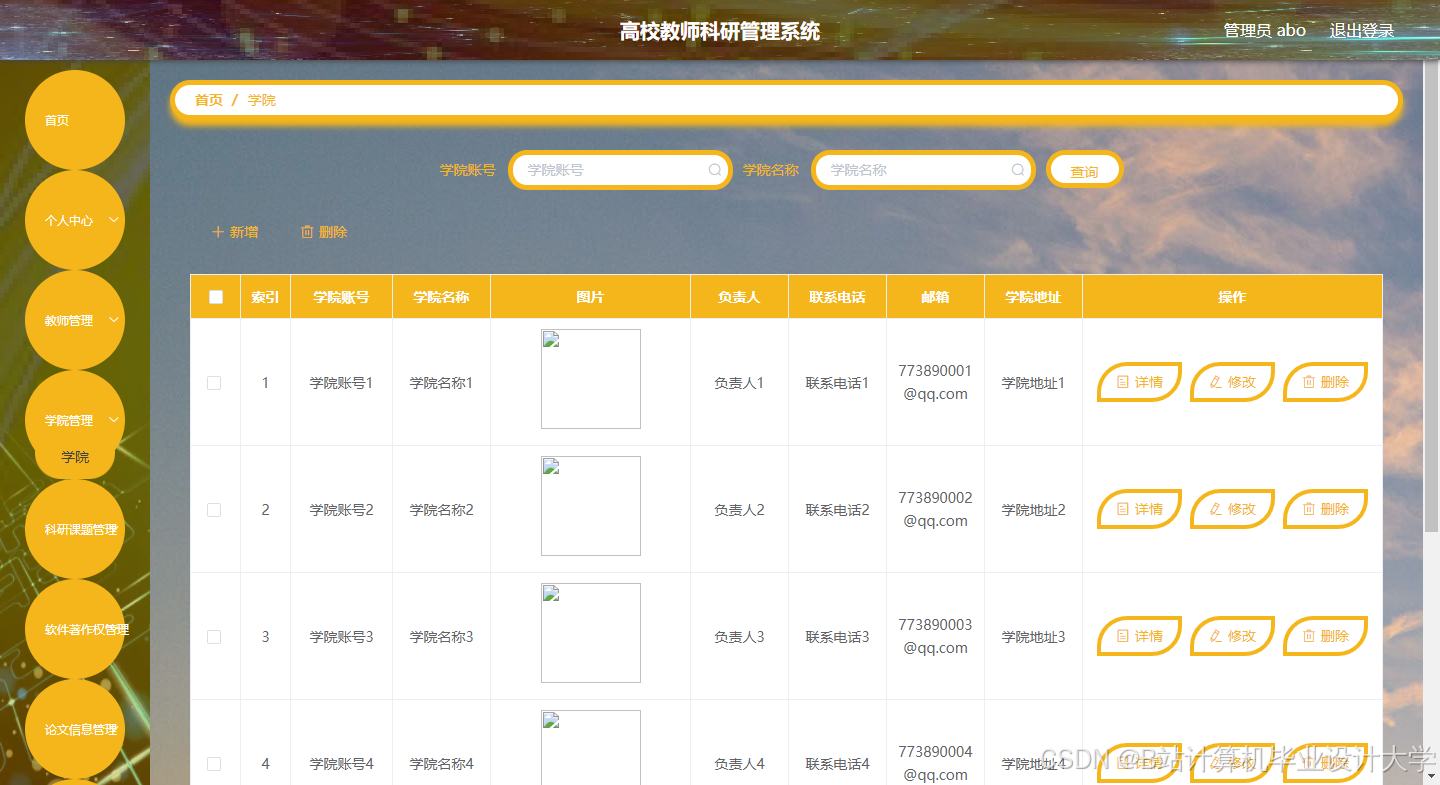Collapse the 学院管理 sidebar menu chevron
Image resolution: width=1440 pixels, height=785 pixels.
pos(114,420)
